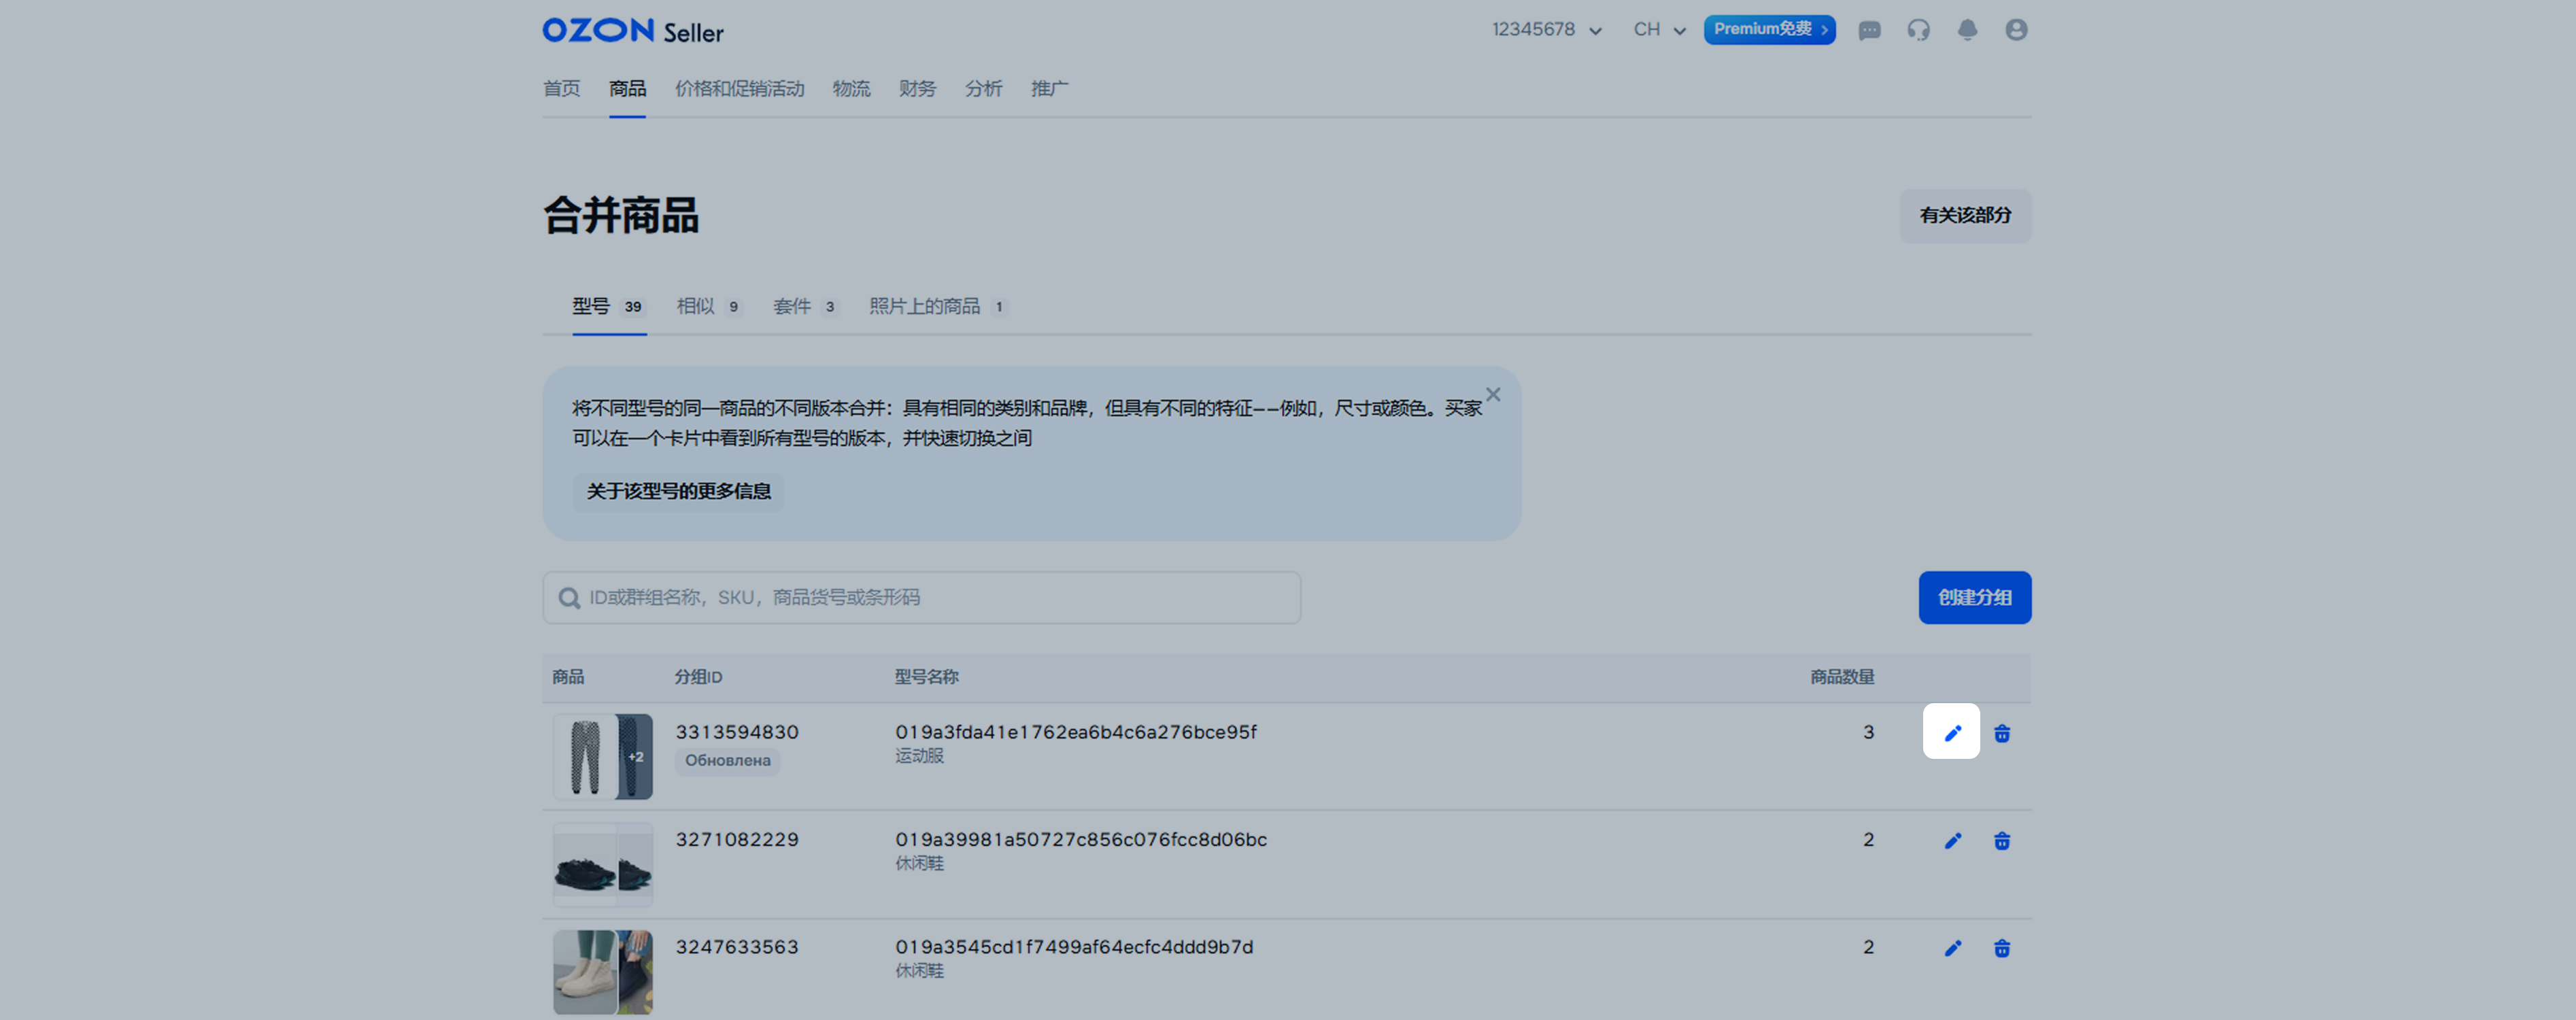Click the Premium免费 arrow badge
This screenshot has width=2576, height=1020.
[x=1769, y=30]
